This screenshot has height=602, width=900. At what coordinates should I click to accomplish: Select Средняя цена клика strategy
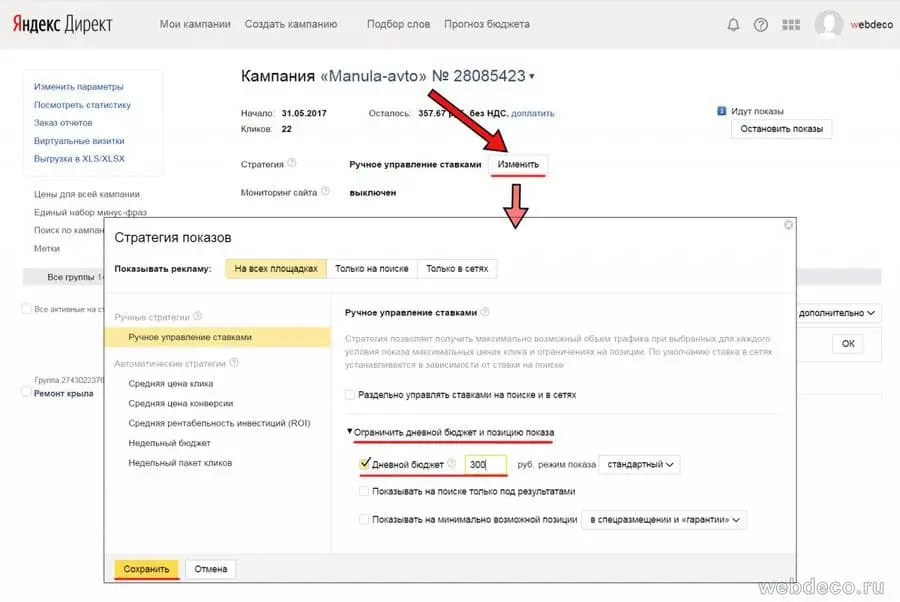pyautogui.click(x=170, y=383)
